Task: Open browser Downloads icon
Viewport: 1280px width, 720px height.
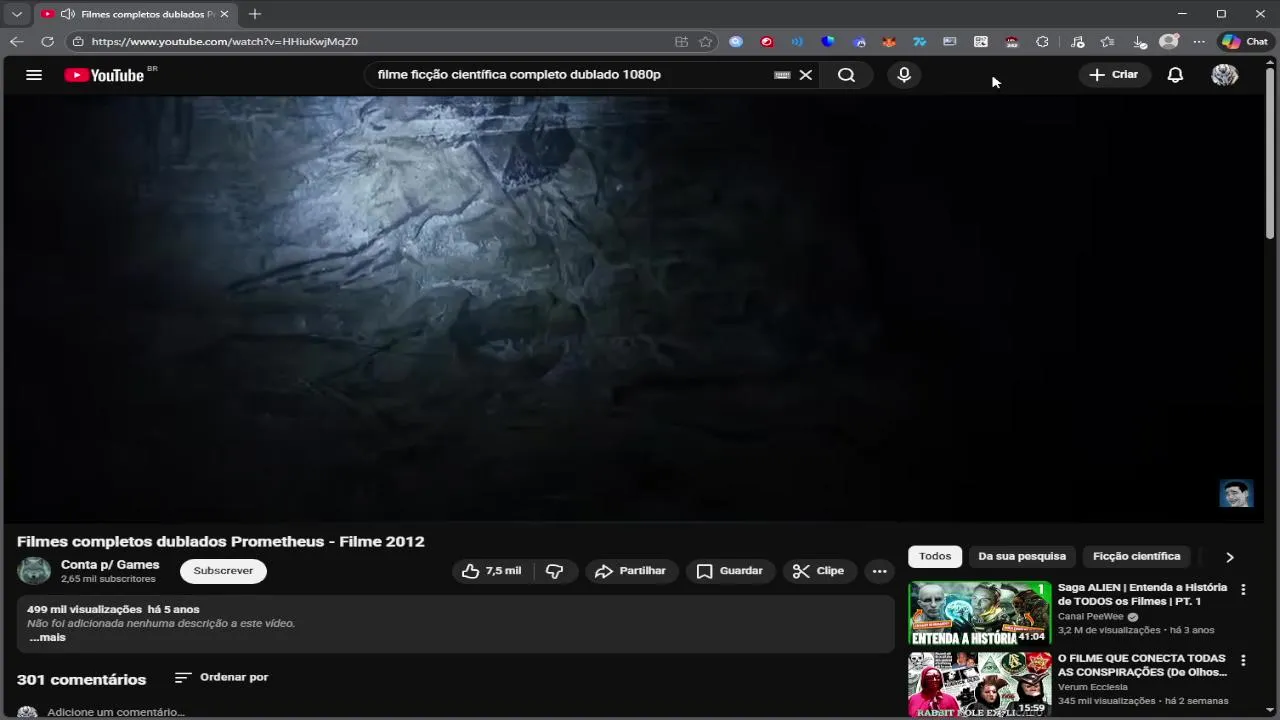Action: tap(1138, 42)
